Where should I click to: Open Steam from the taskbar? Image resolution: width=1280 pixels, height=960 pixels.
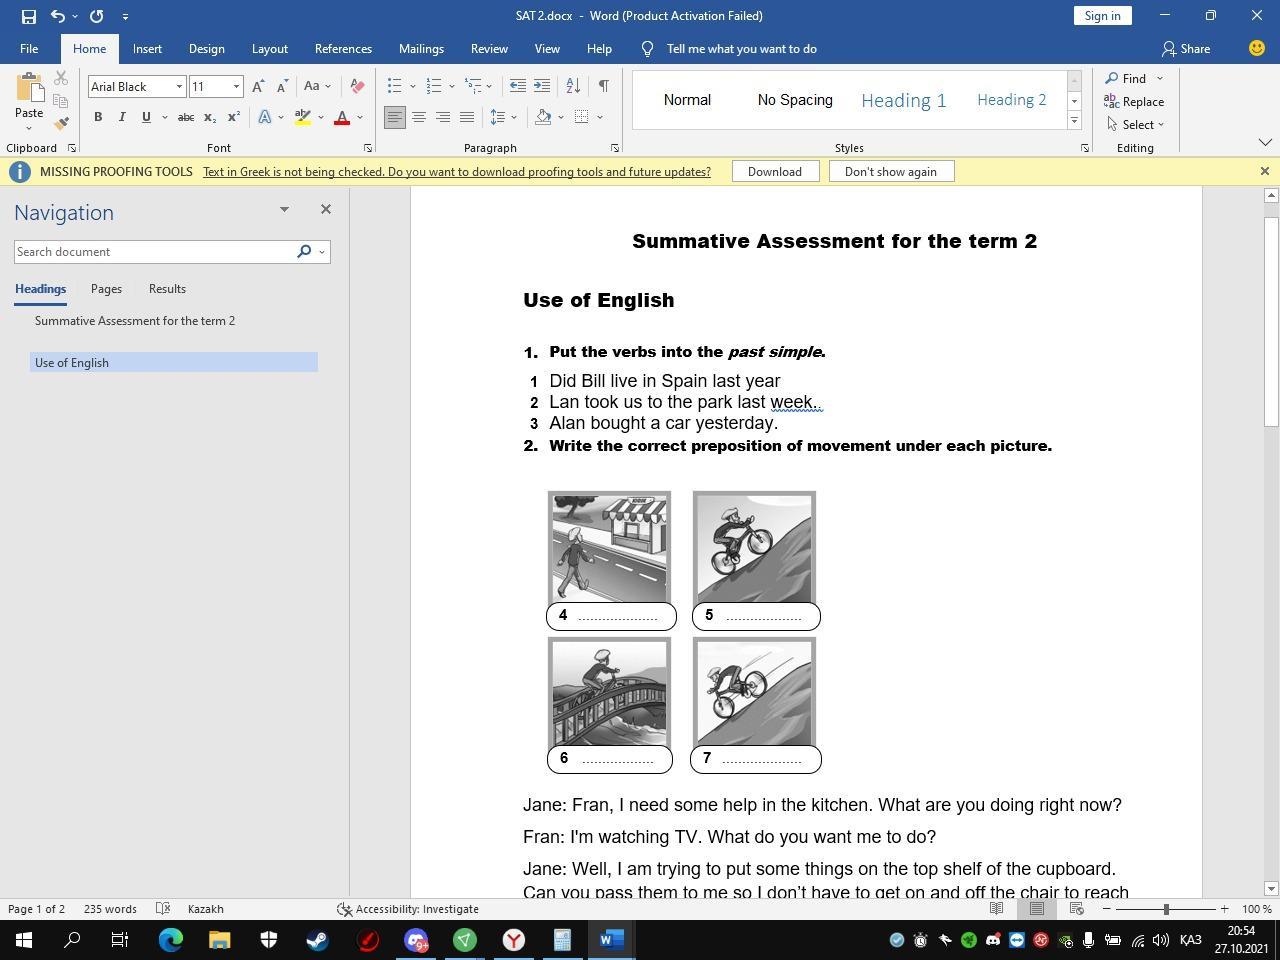pos(318,940)
